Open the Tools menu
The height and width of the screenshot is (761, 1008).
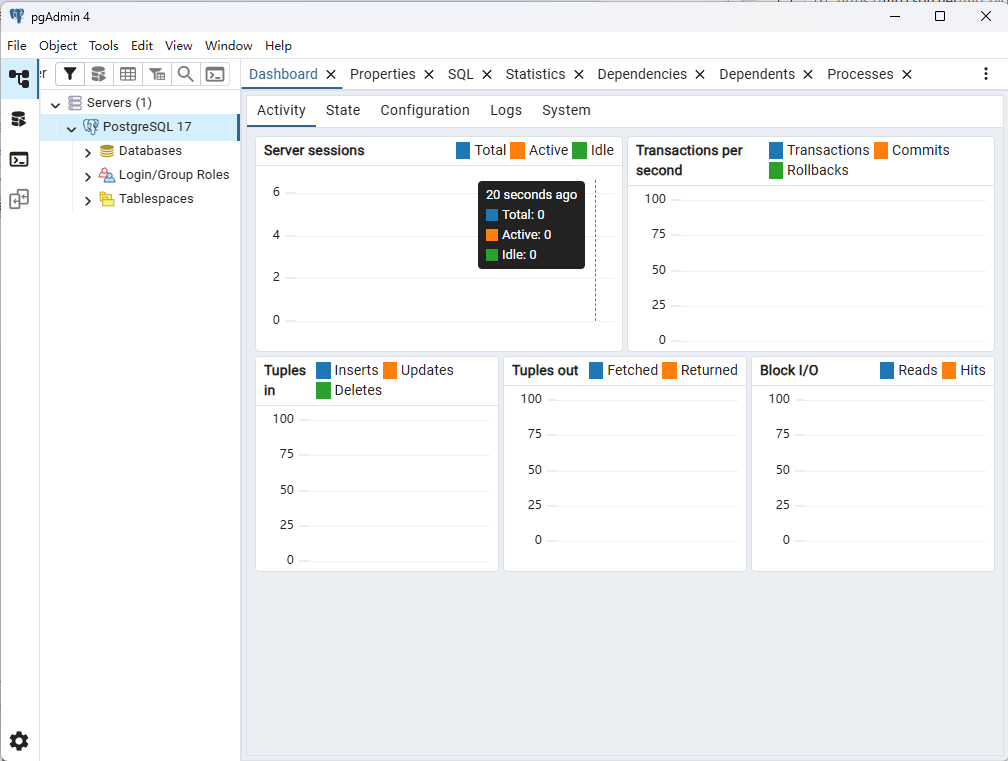104,46
